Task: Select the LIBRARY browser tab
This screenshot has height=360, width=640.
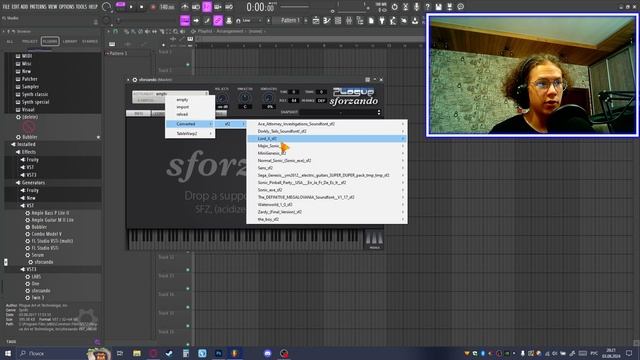Action: click(x=70, y=41)
